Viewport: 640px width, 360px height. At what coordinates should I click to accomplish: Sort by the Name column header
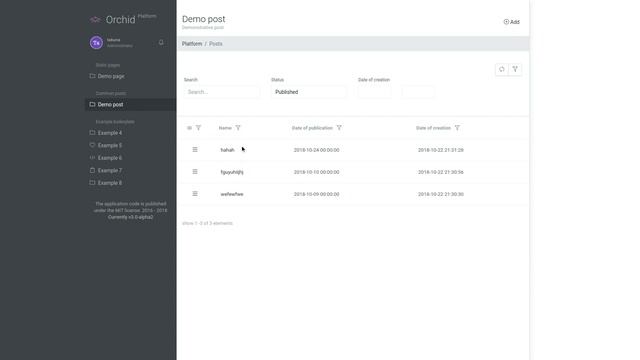[x=225, y=128]
